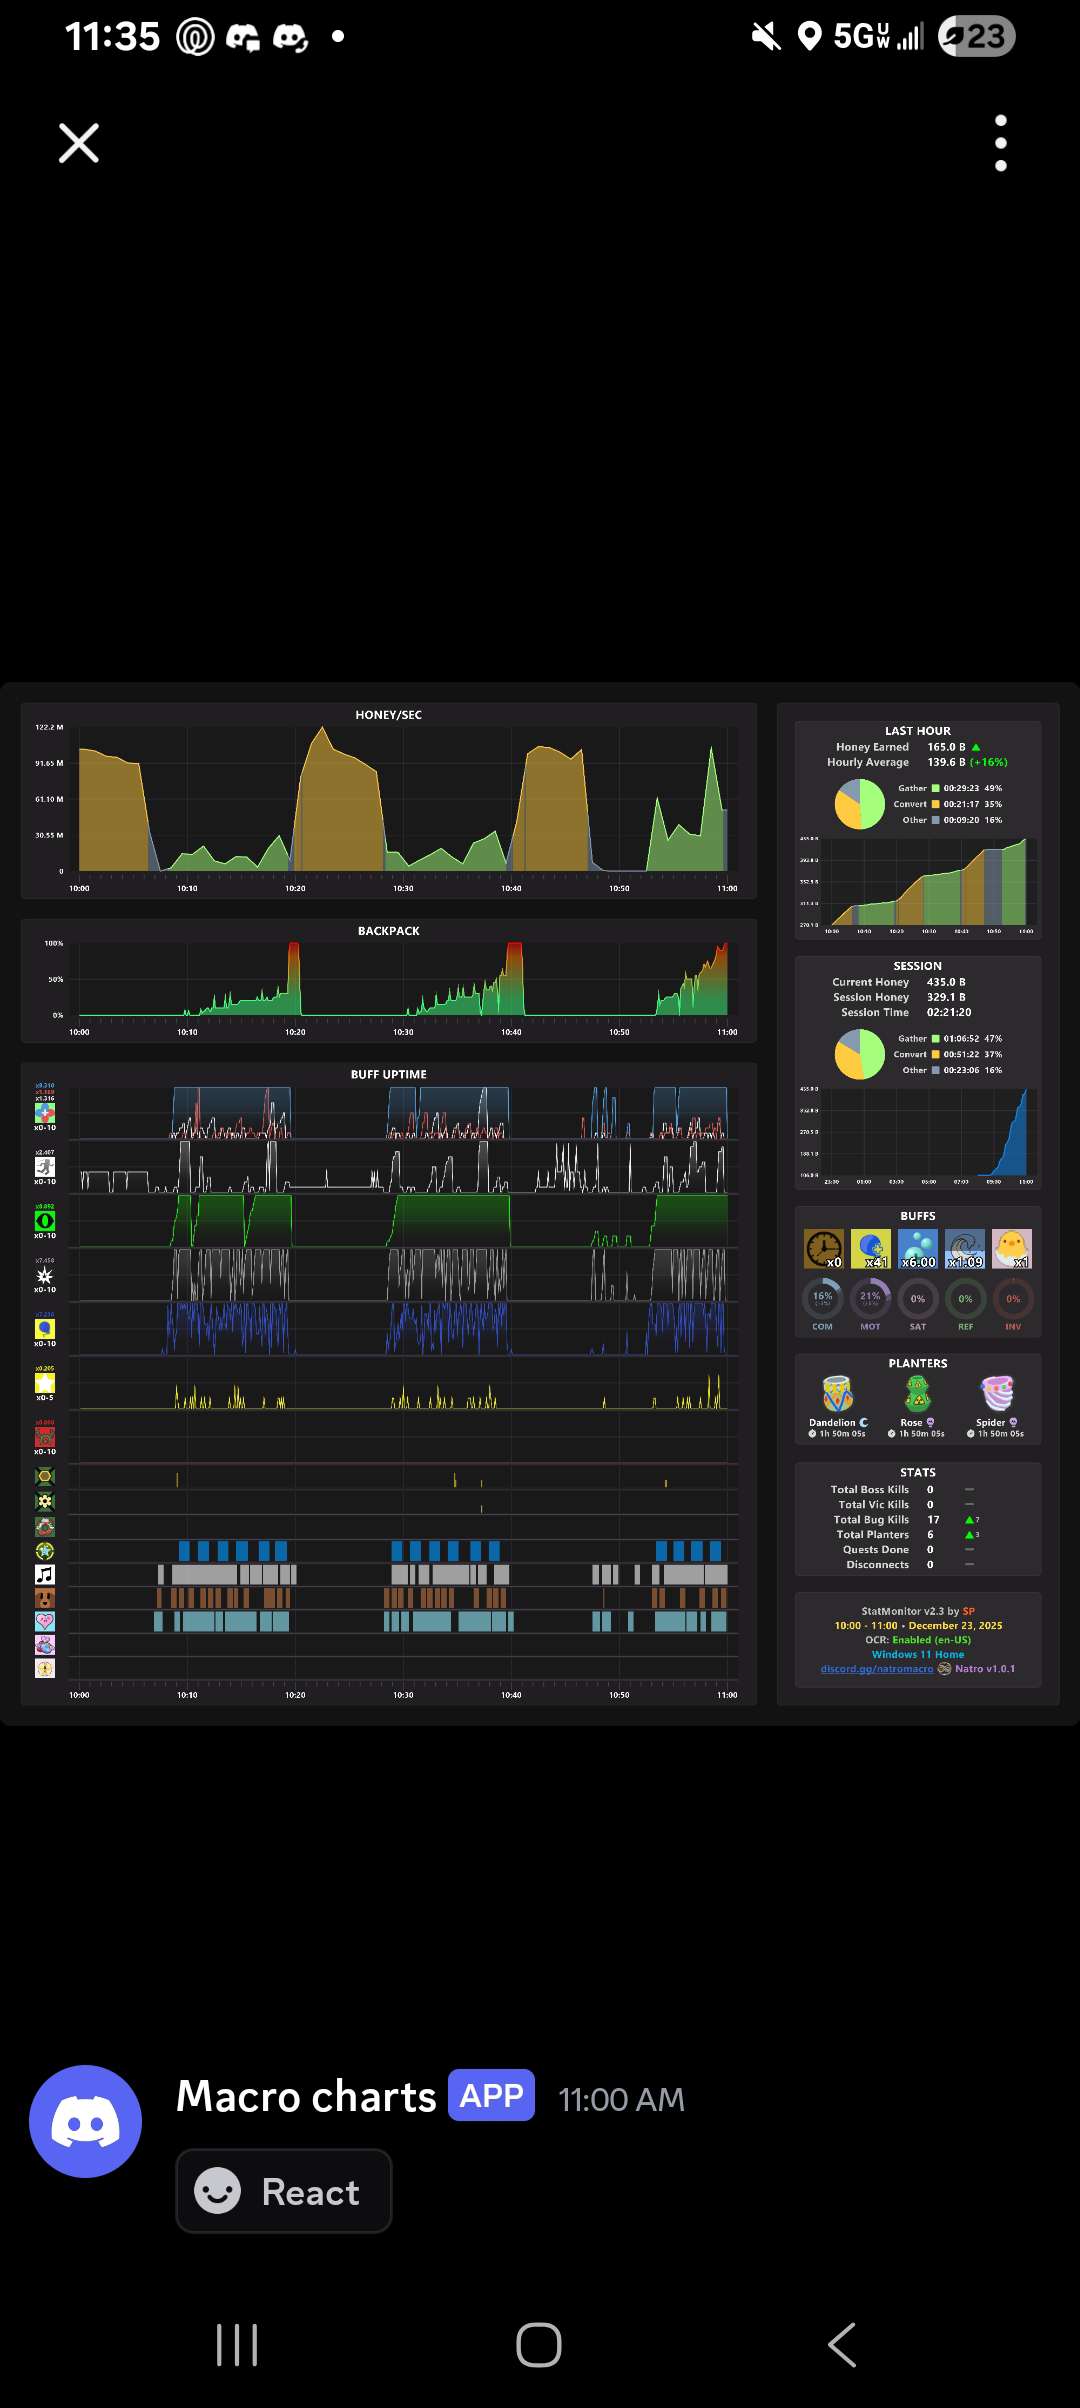1080x2408 pixels.
Task: Tap the baby chick buff icon
Action: 1011,1249
